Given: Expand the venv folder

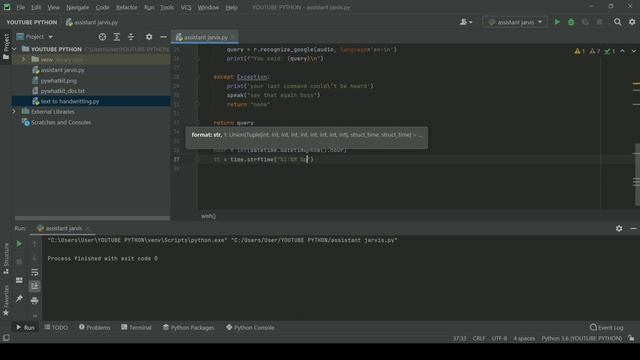Looking at the screenshot, I should (x=23, y=60).
